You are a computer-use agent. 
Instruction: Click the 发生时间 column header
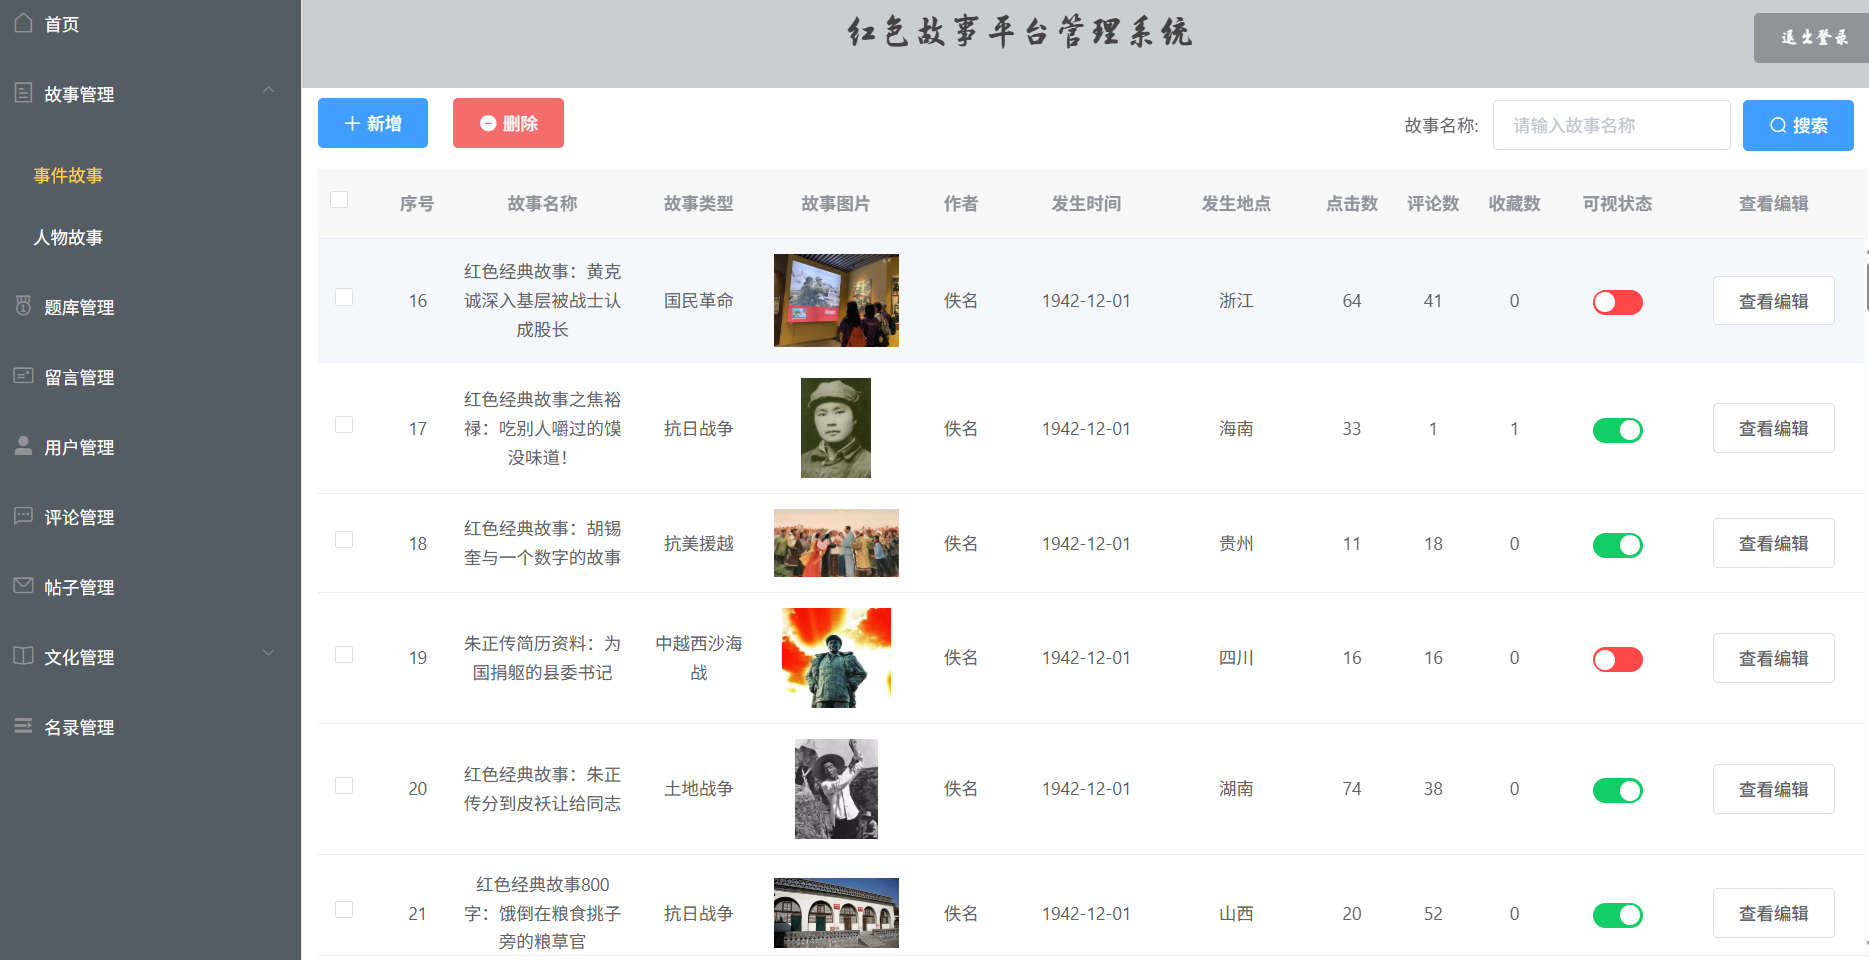click(1086, 204)
